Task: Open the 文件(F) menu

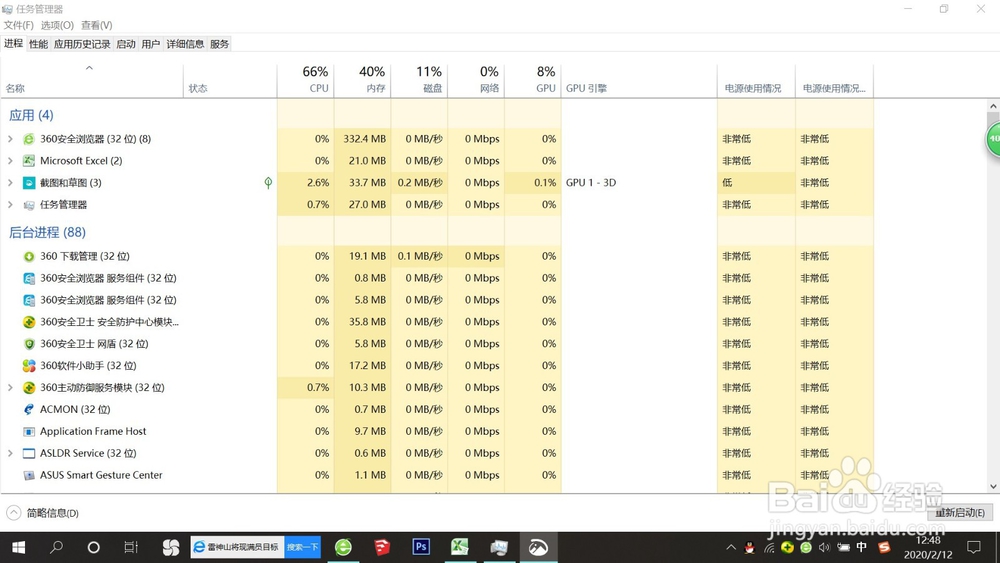Action: [18, 25]
